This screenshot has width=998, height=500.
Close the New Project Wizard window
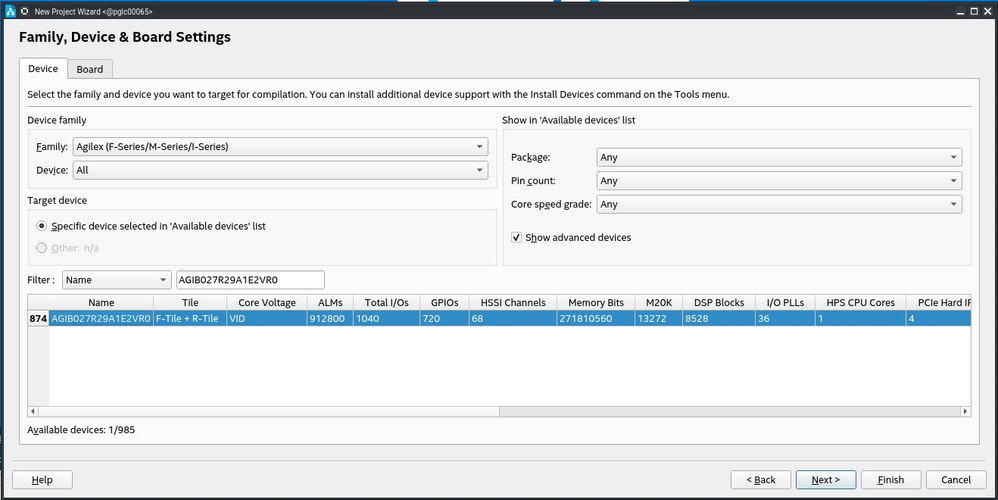[x=987, y=11]
